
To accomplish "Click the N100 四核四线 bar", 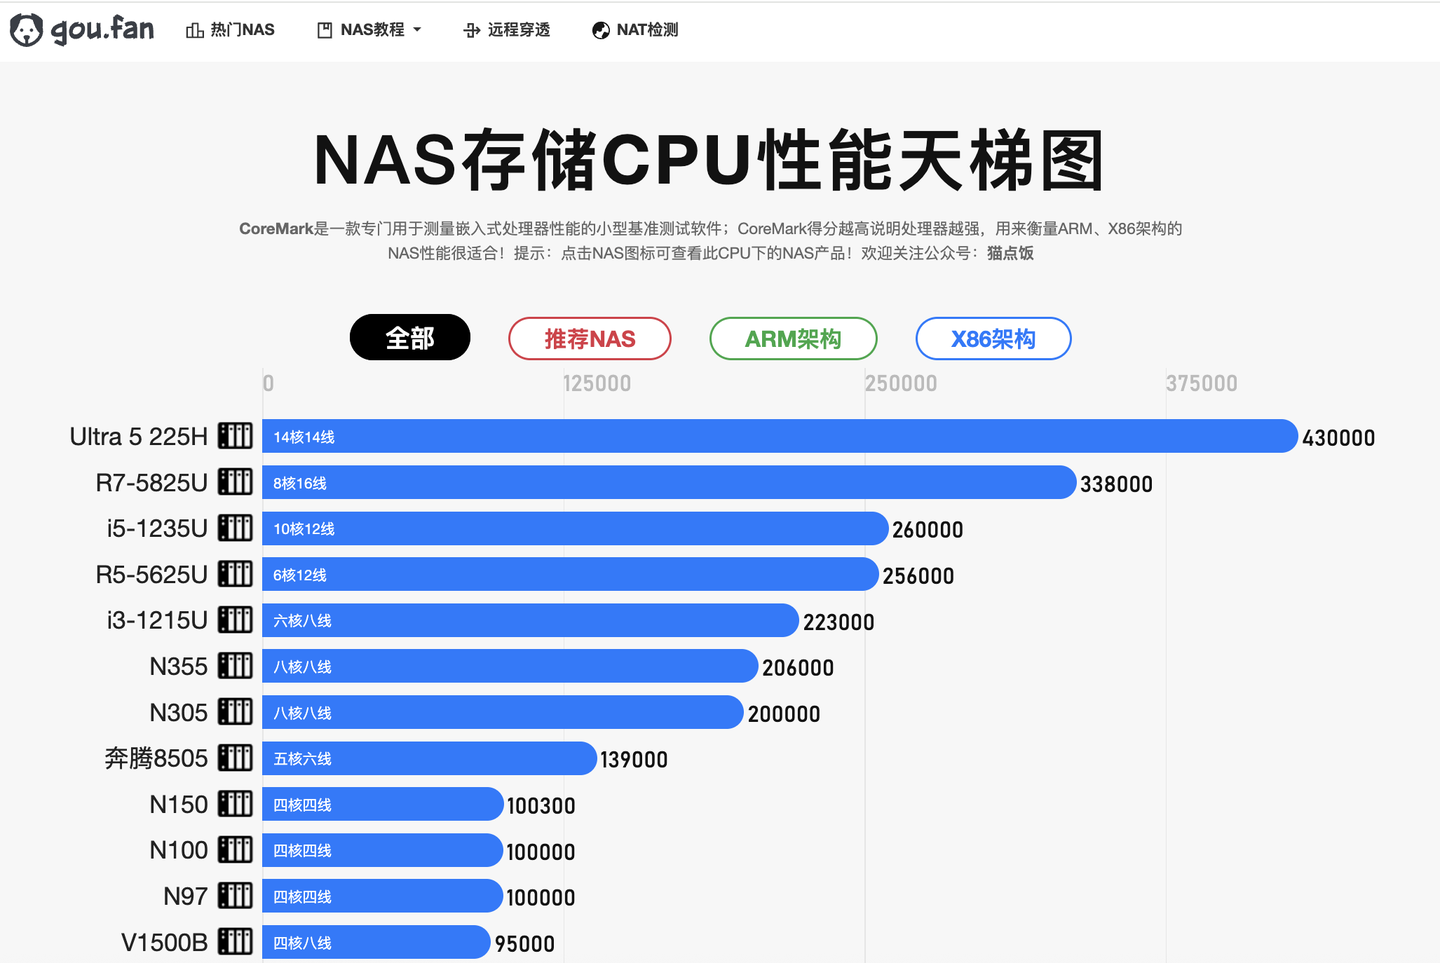I will point(382,850).
